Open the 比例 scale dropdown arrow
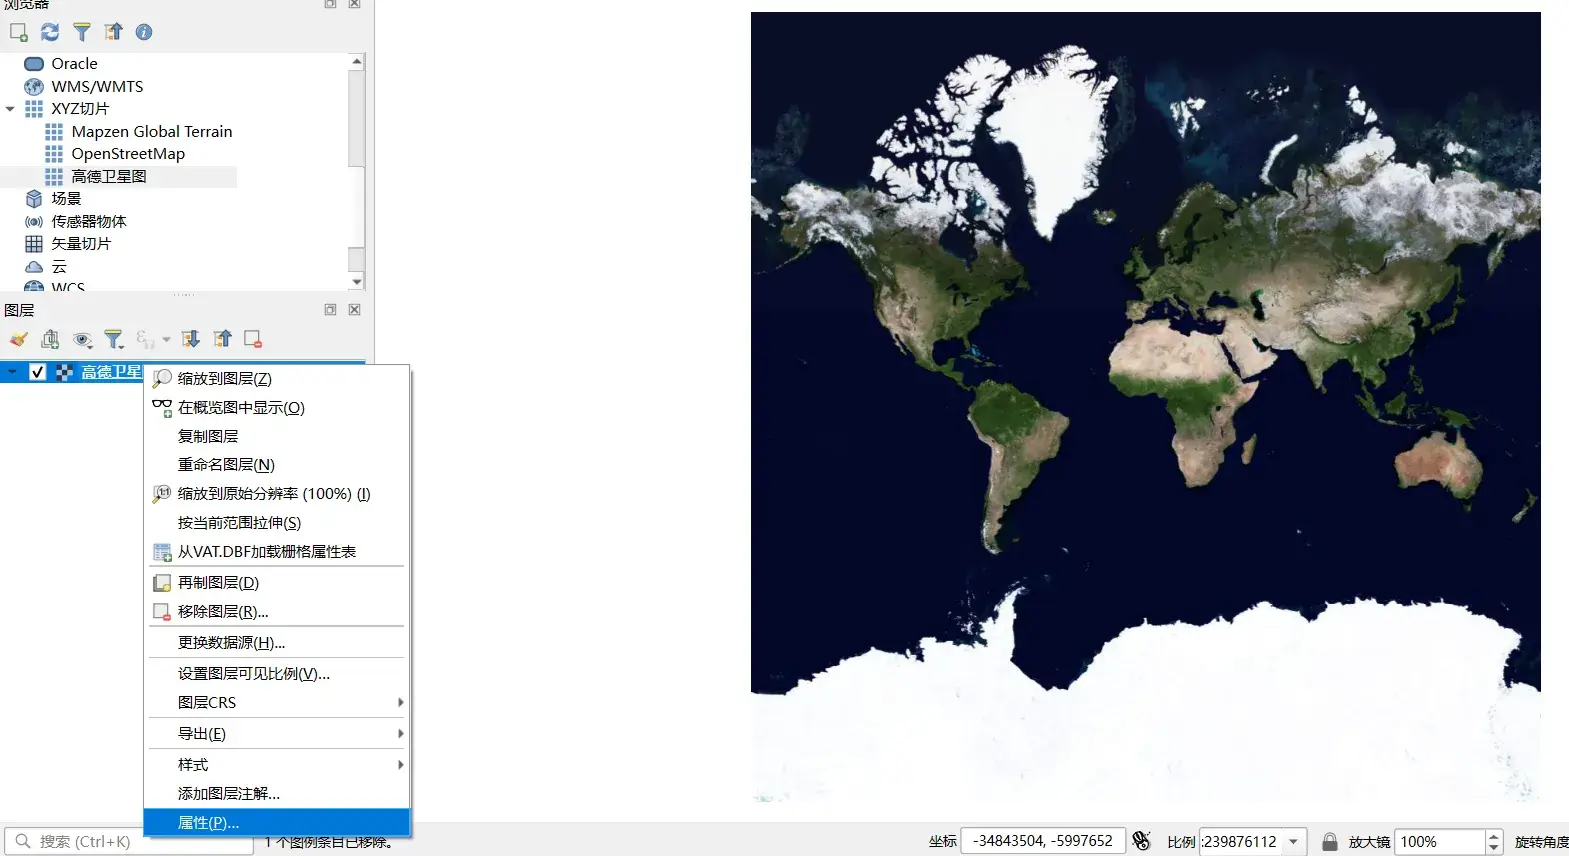Viewport: 1569px width, 856px height. pyautogui.click(x=1294, y=842)
